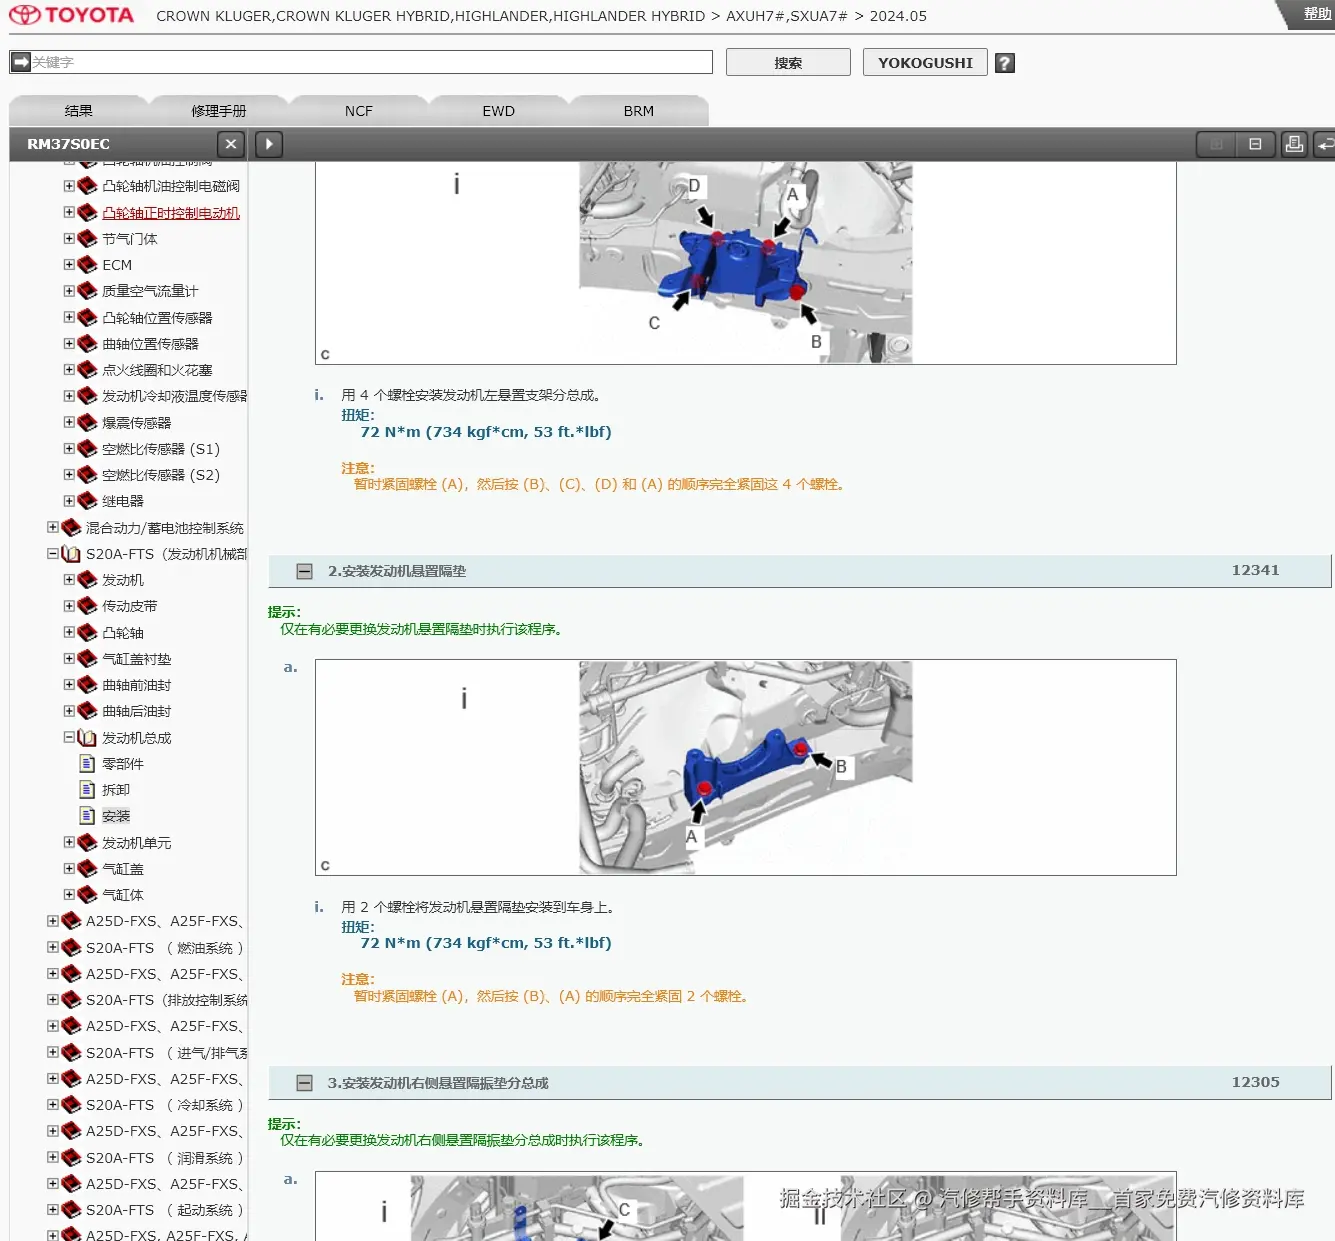Click the book icon for 爆震传感器
The image size is (1335, 1241).
pos(87,423)
